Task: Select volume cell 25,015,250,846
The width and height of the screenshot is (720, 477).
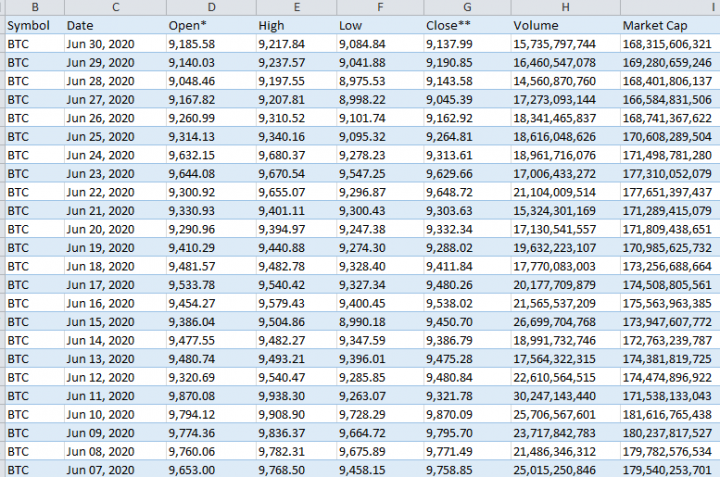Action: [566, 469]
